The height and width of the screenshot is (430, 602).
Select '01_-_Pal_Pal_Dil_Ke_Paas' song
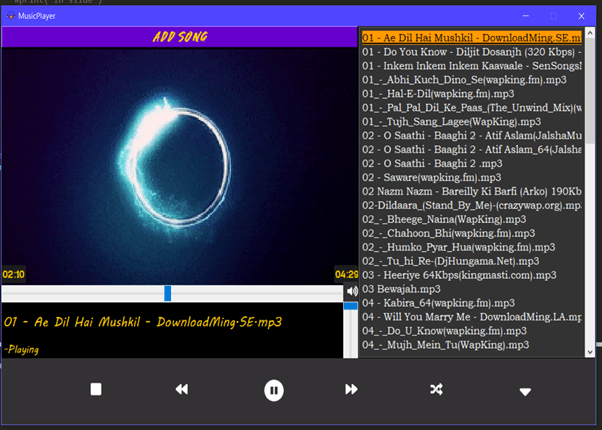tap(471, 108)
